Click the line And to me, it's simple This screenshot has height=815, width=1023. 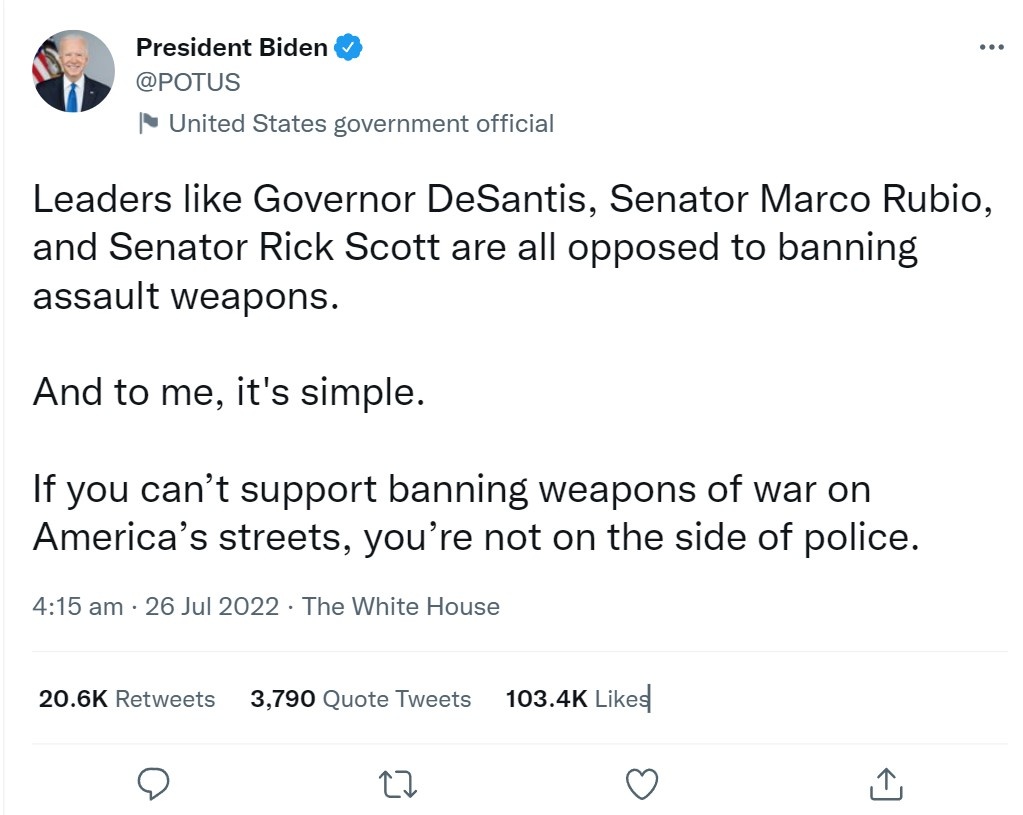229,391
